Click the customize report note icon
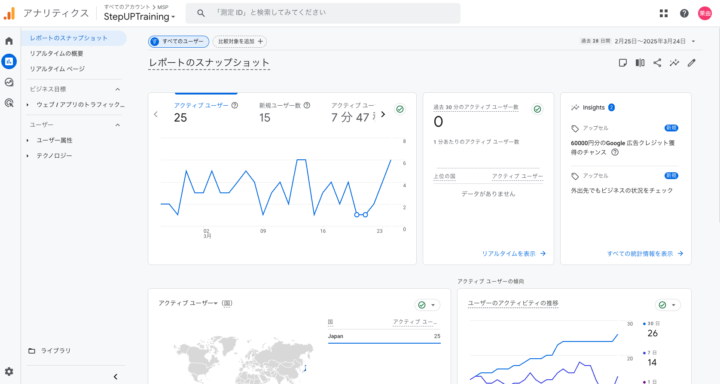Screen dimensions: 720x384 (x=623, y=63)
